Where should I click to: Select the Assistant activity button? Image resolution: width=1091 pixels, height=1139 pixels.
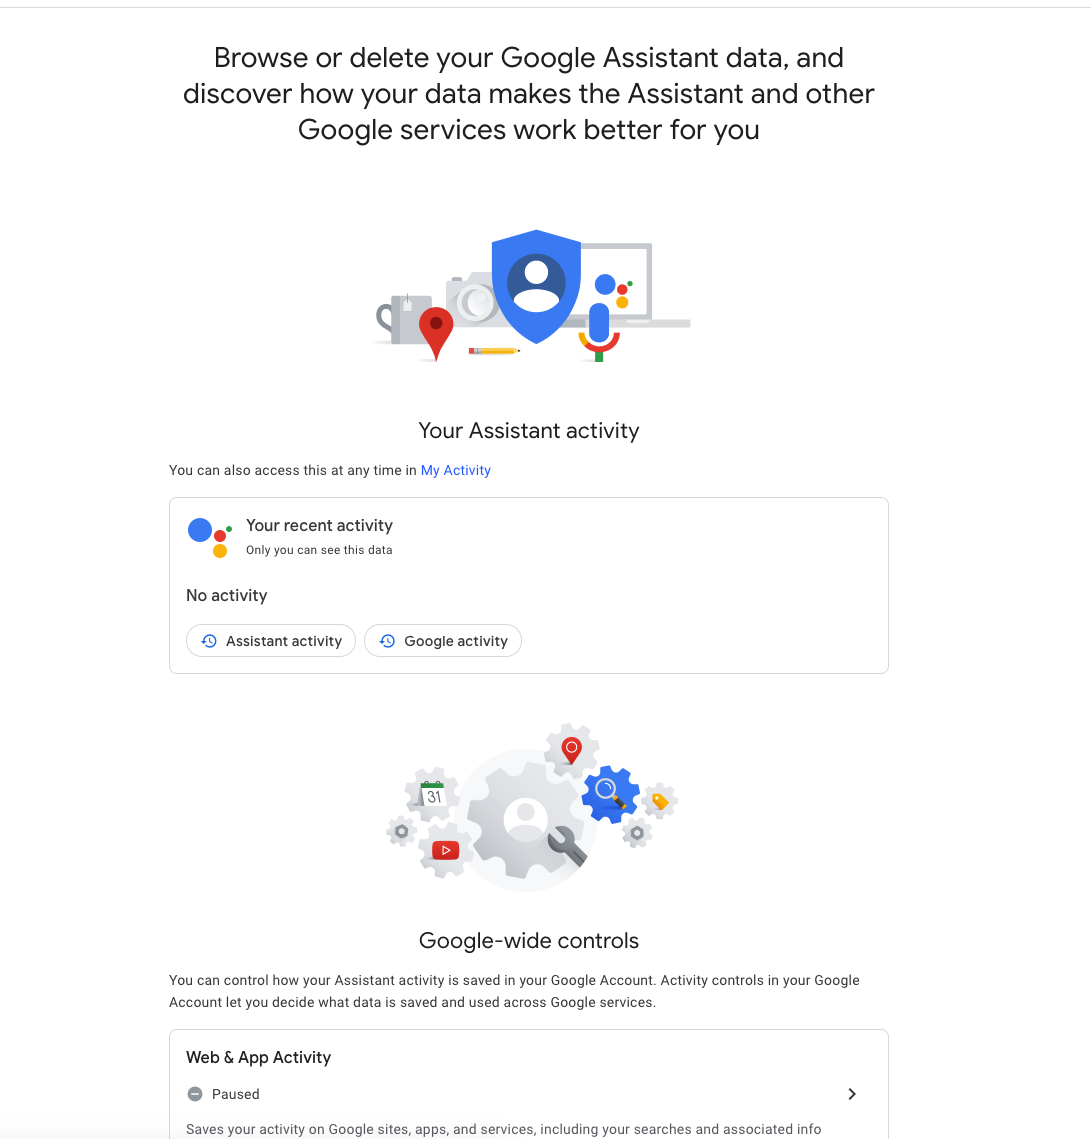click(x=270, y=640)
